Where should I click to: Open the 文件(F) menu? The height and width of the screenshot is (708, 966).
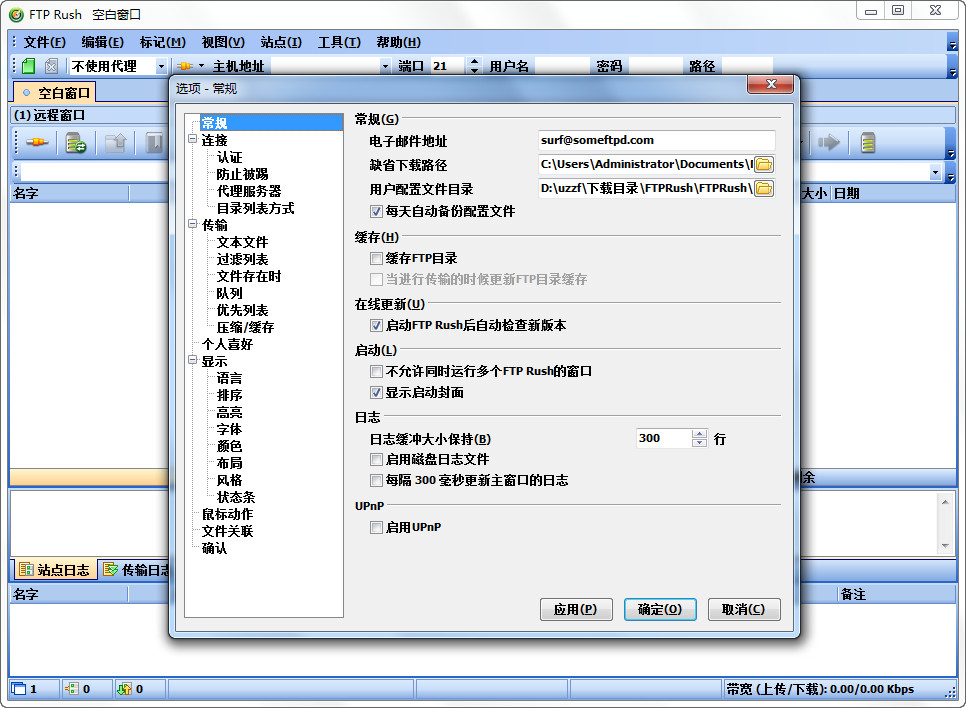pos(44,42)
